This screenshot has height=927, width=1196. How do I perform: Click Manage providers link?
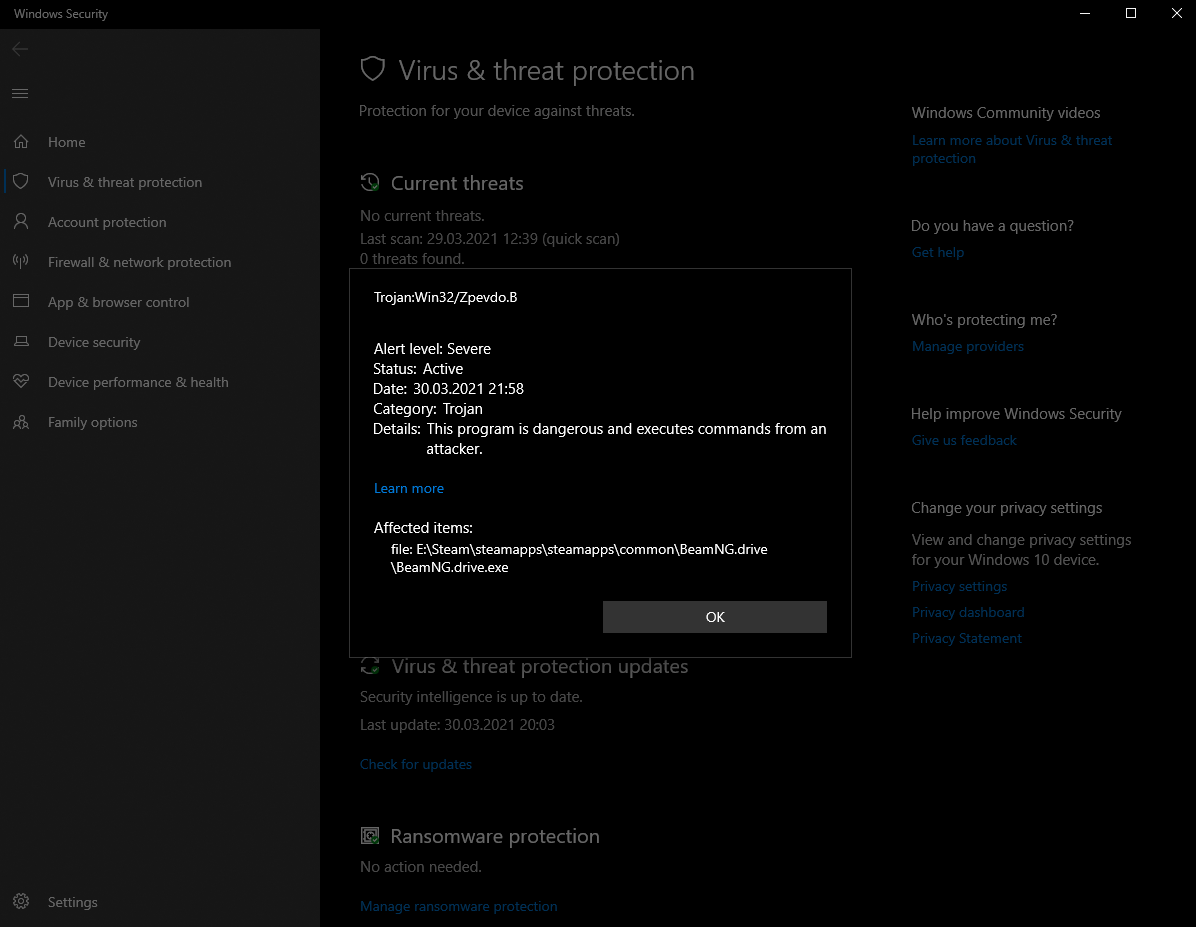point(967,346)
